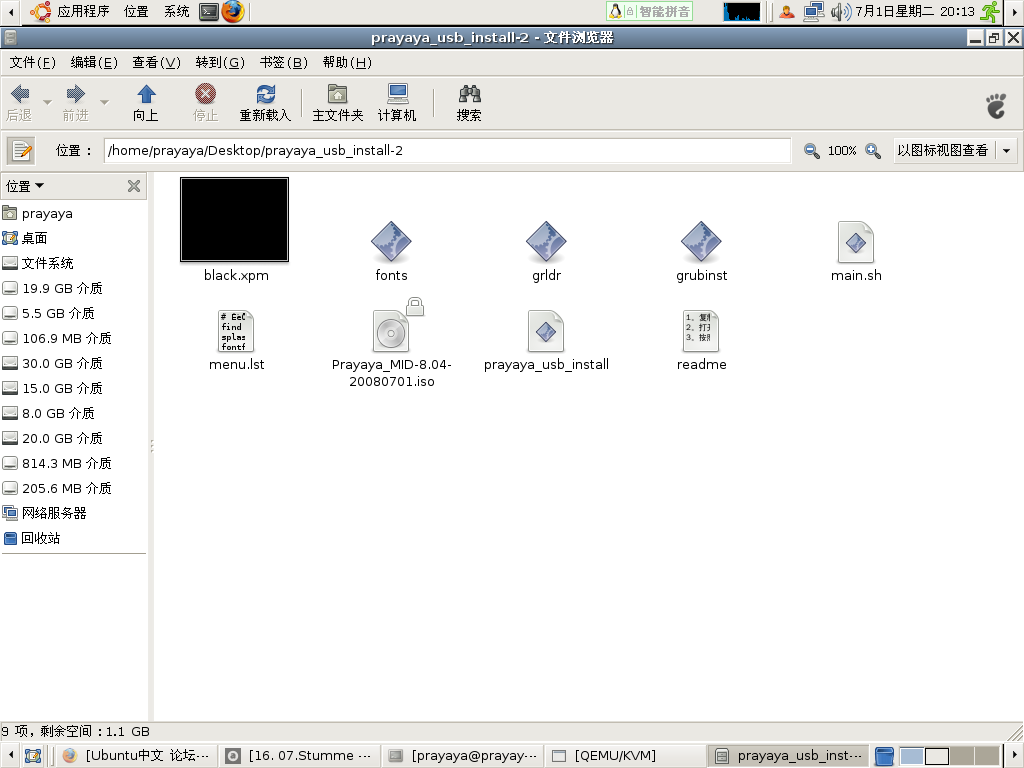This screenshot has height=768, width=1024.
Task: Open the 搜索 binoculars tool
Action: (469, 103)
